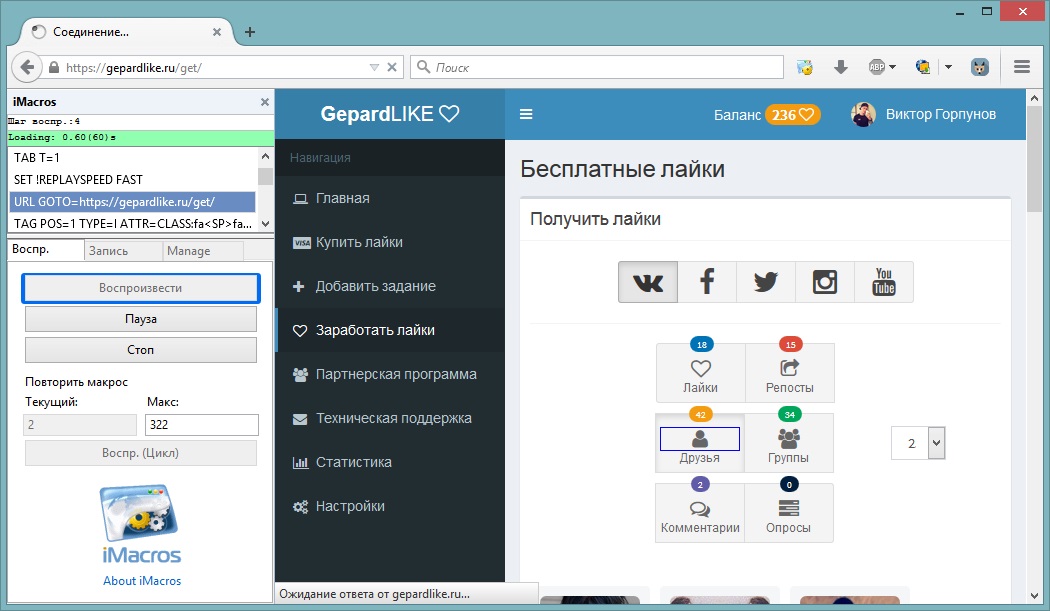Switch to the Запись tab
The height and width of the screenshot is (611, 1050).
pyautogui.click(x=123, y=251)
